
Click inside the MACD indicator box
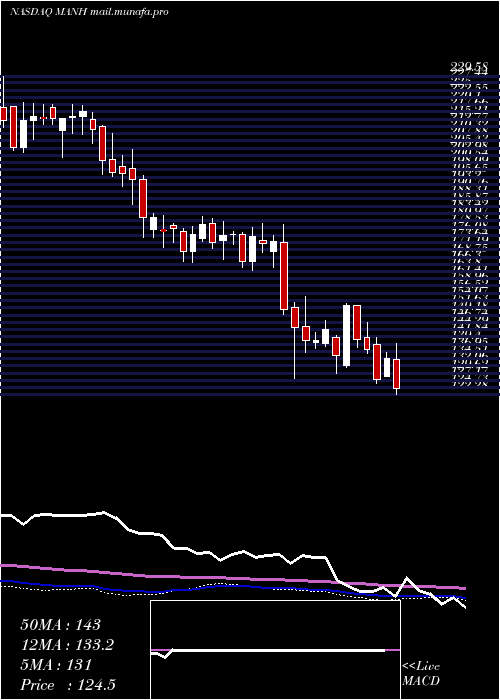[x=275, y=650]
